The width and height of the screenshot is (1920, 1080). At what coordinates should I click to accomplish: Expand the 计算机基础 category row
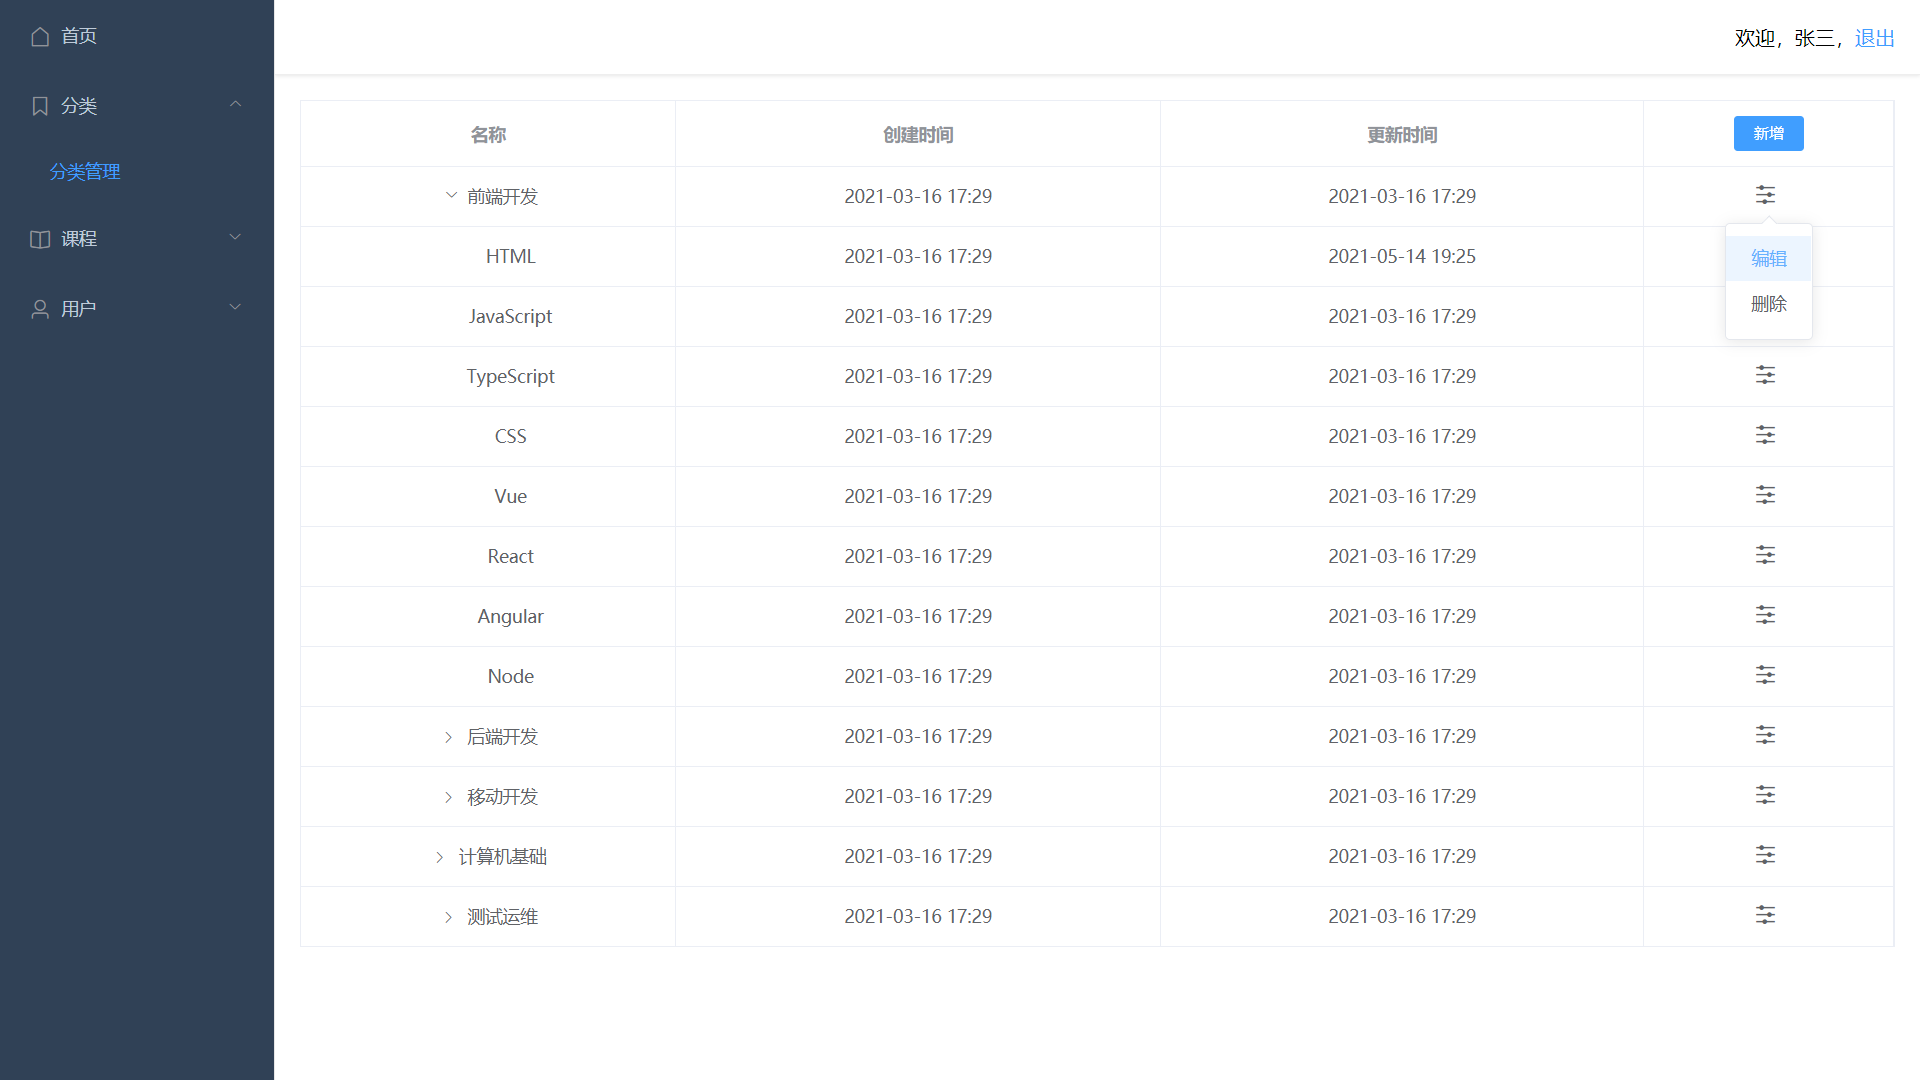point(439,857)
